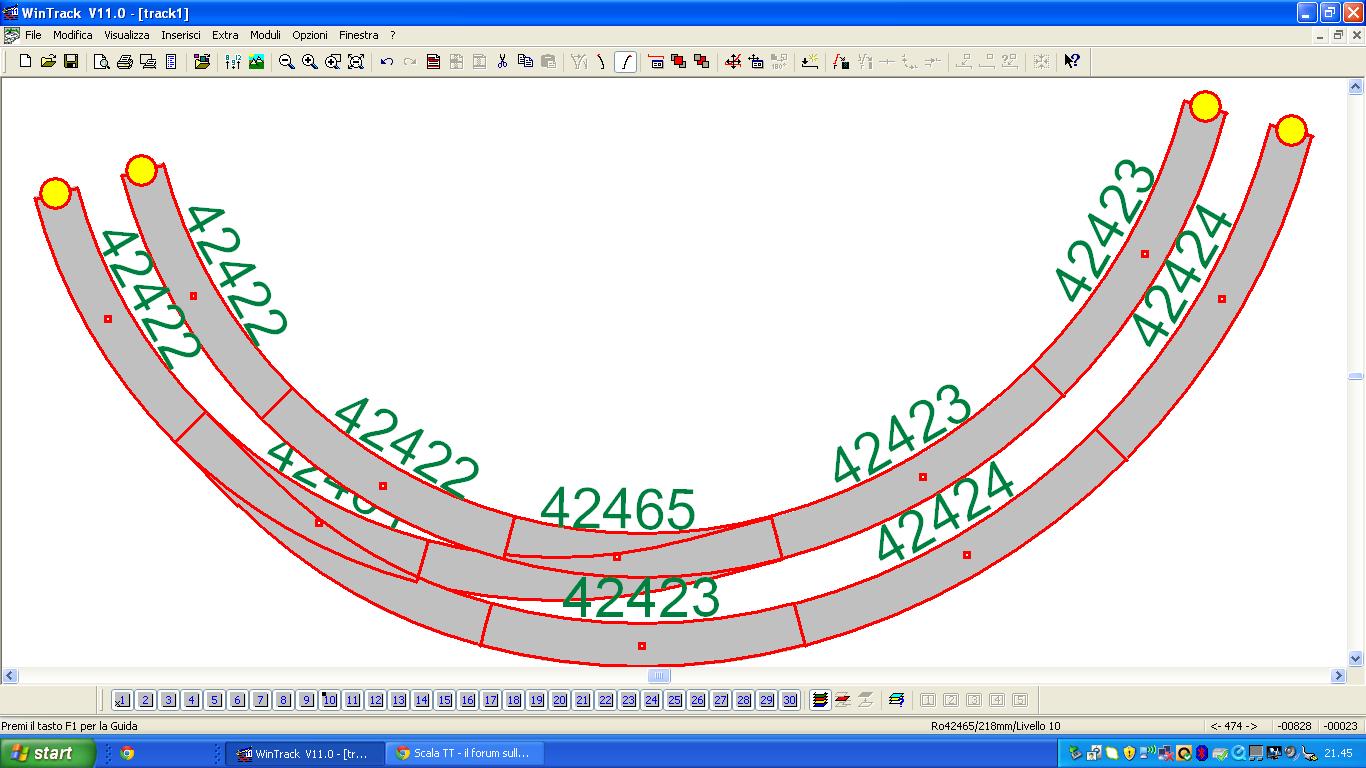Switch to Scala TT forum taskbar button

[x=463, y=753]
